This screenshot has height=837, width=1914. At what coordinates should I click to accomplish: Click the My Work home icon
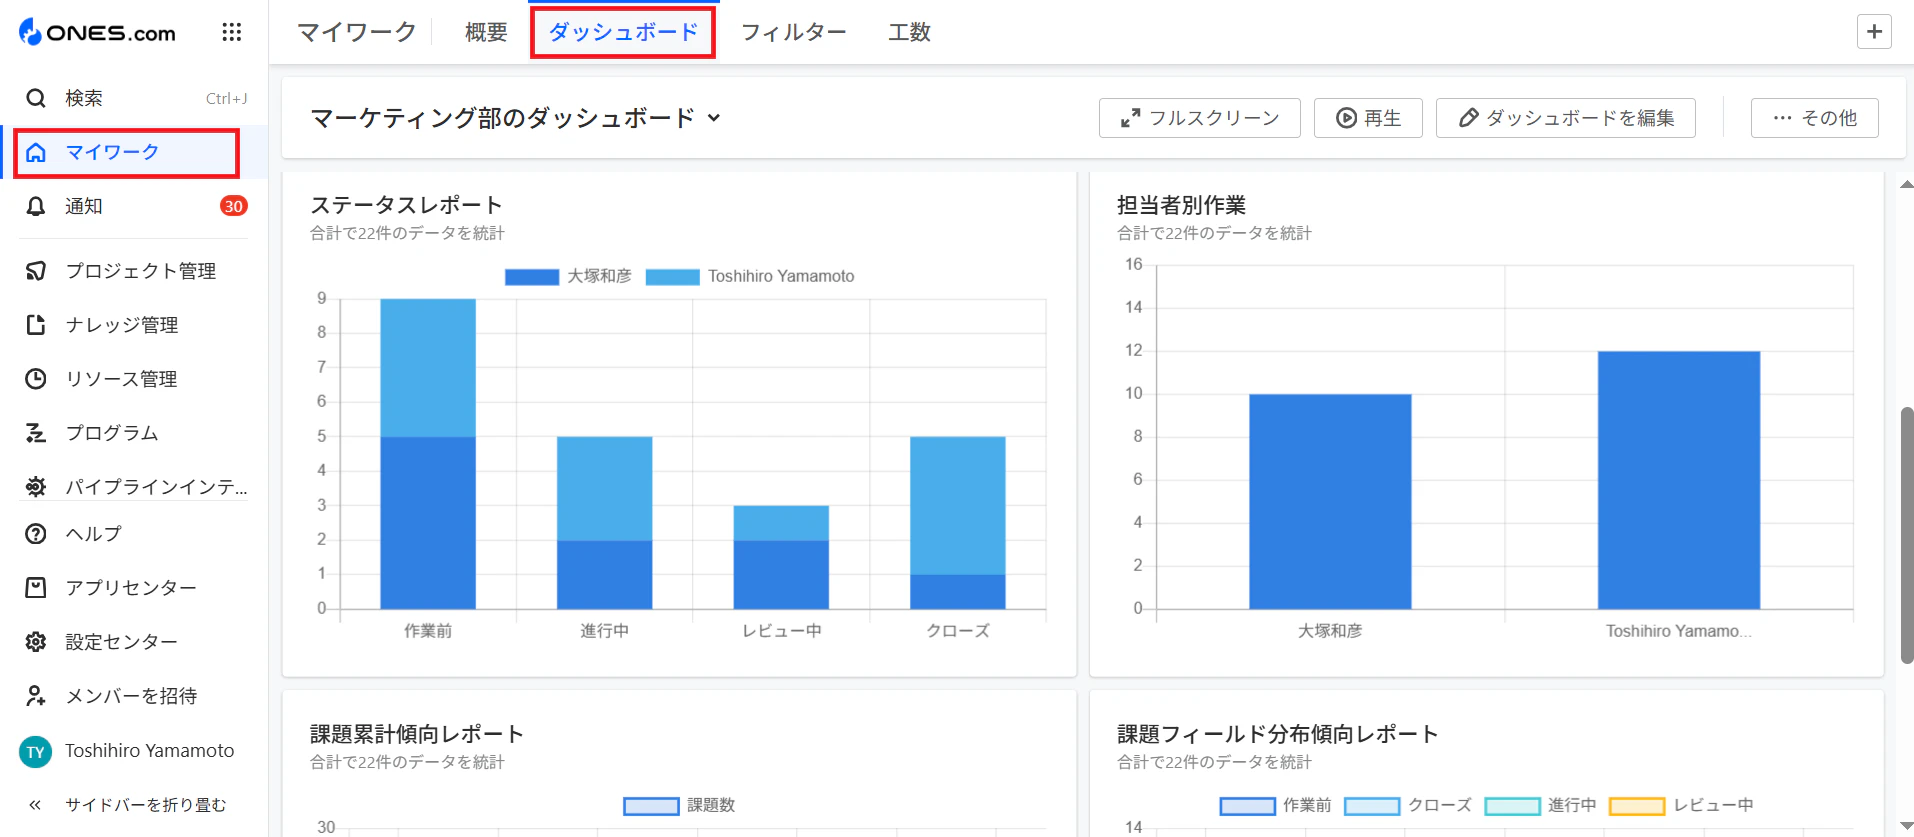(x=36, y=152)
